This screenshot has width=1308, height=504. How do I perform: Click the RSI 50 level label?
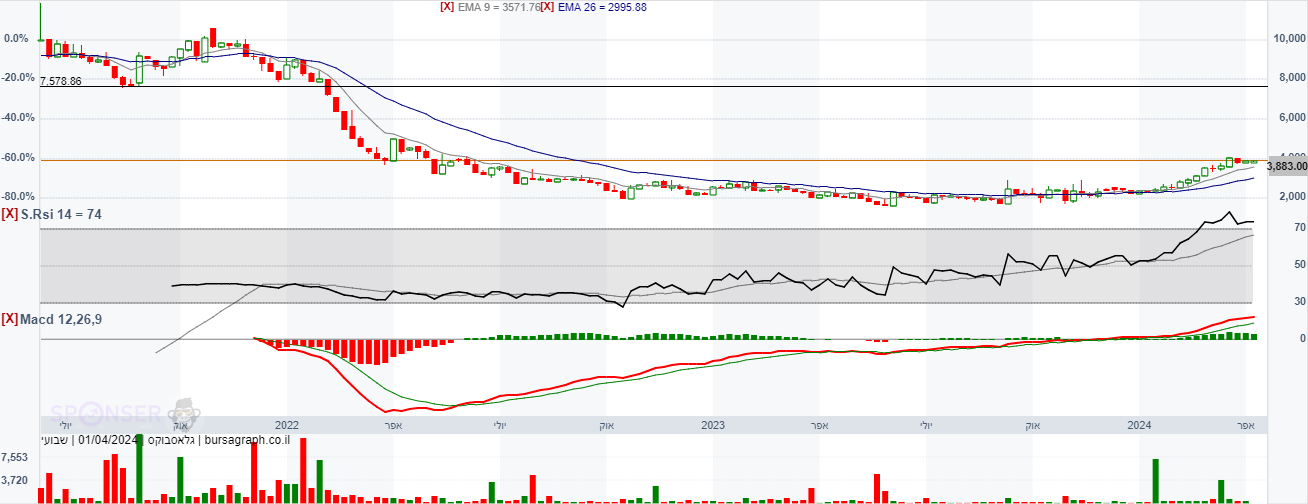pos(1301,265)
